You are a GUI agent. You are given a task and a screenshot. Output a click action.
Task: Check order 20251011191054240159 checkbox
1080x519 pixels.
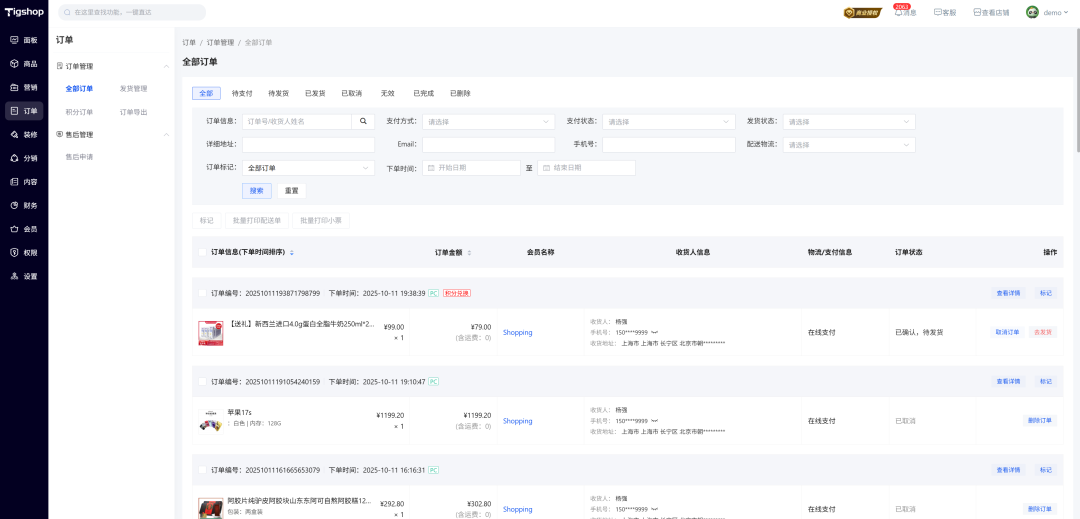coord(202,381)
